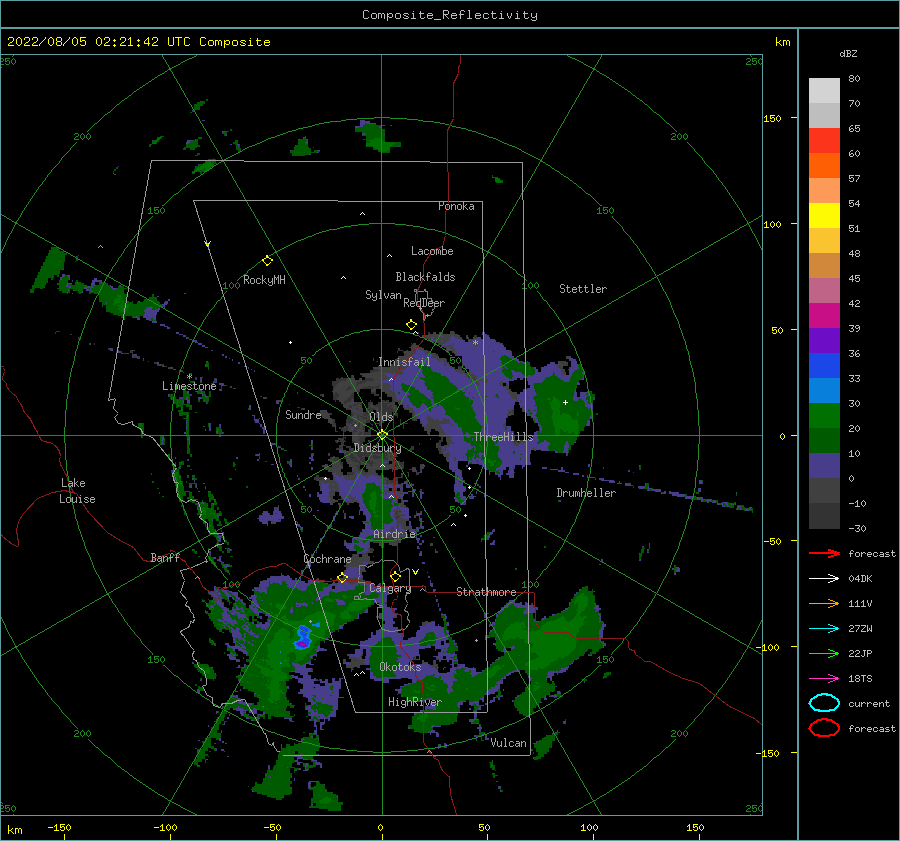
Task: Click the Olds town label
Action: 381,417
